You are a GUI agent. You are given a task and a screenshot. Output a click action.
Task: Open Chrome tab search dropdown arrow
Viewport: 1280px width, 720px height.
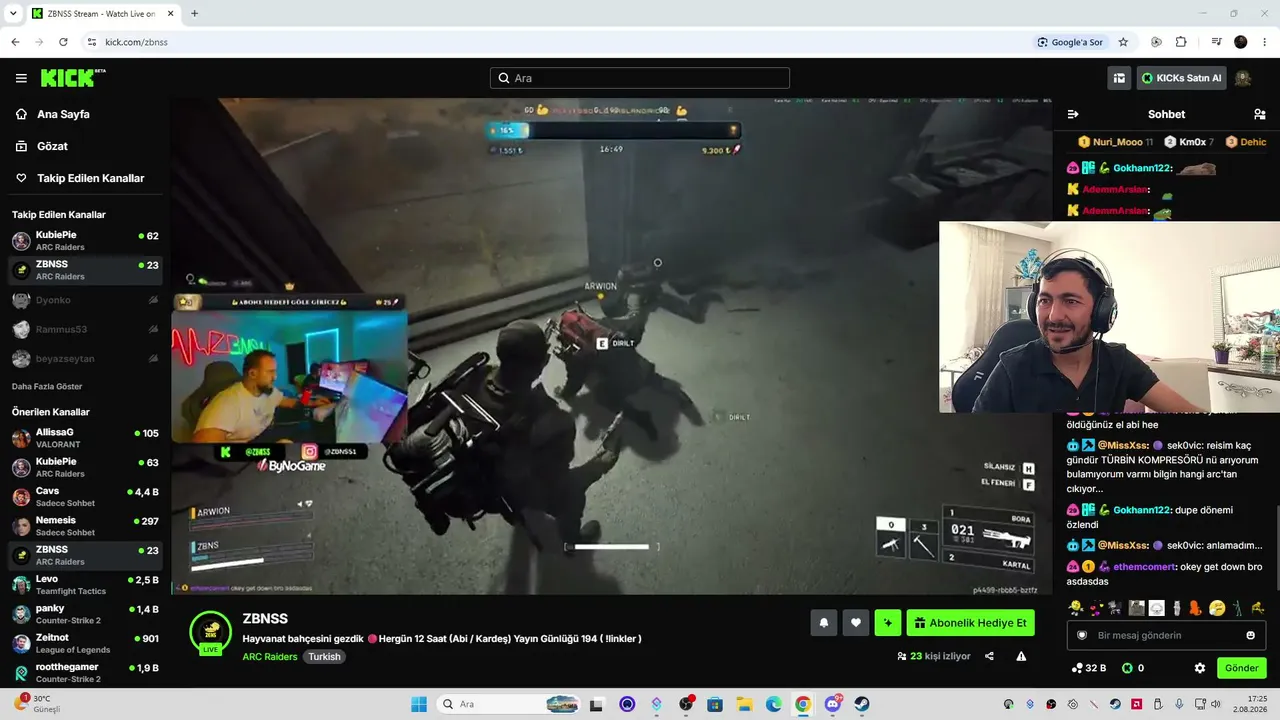pyautogui.click(x=13, y=14)
